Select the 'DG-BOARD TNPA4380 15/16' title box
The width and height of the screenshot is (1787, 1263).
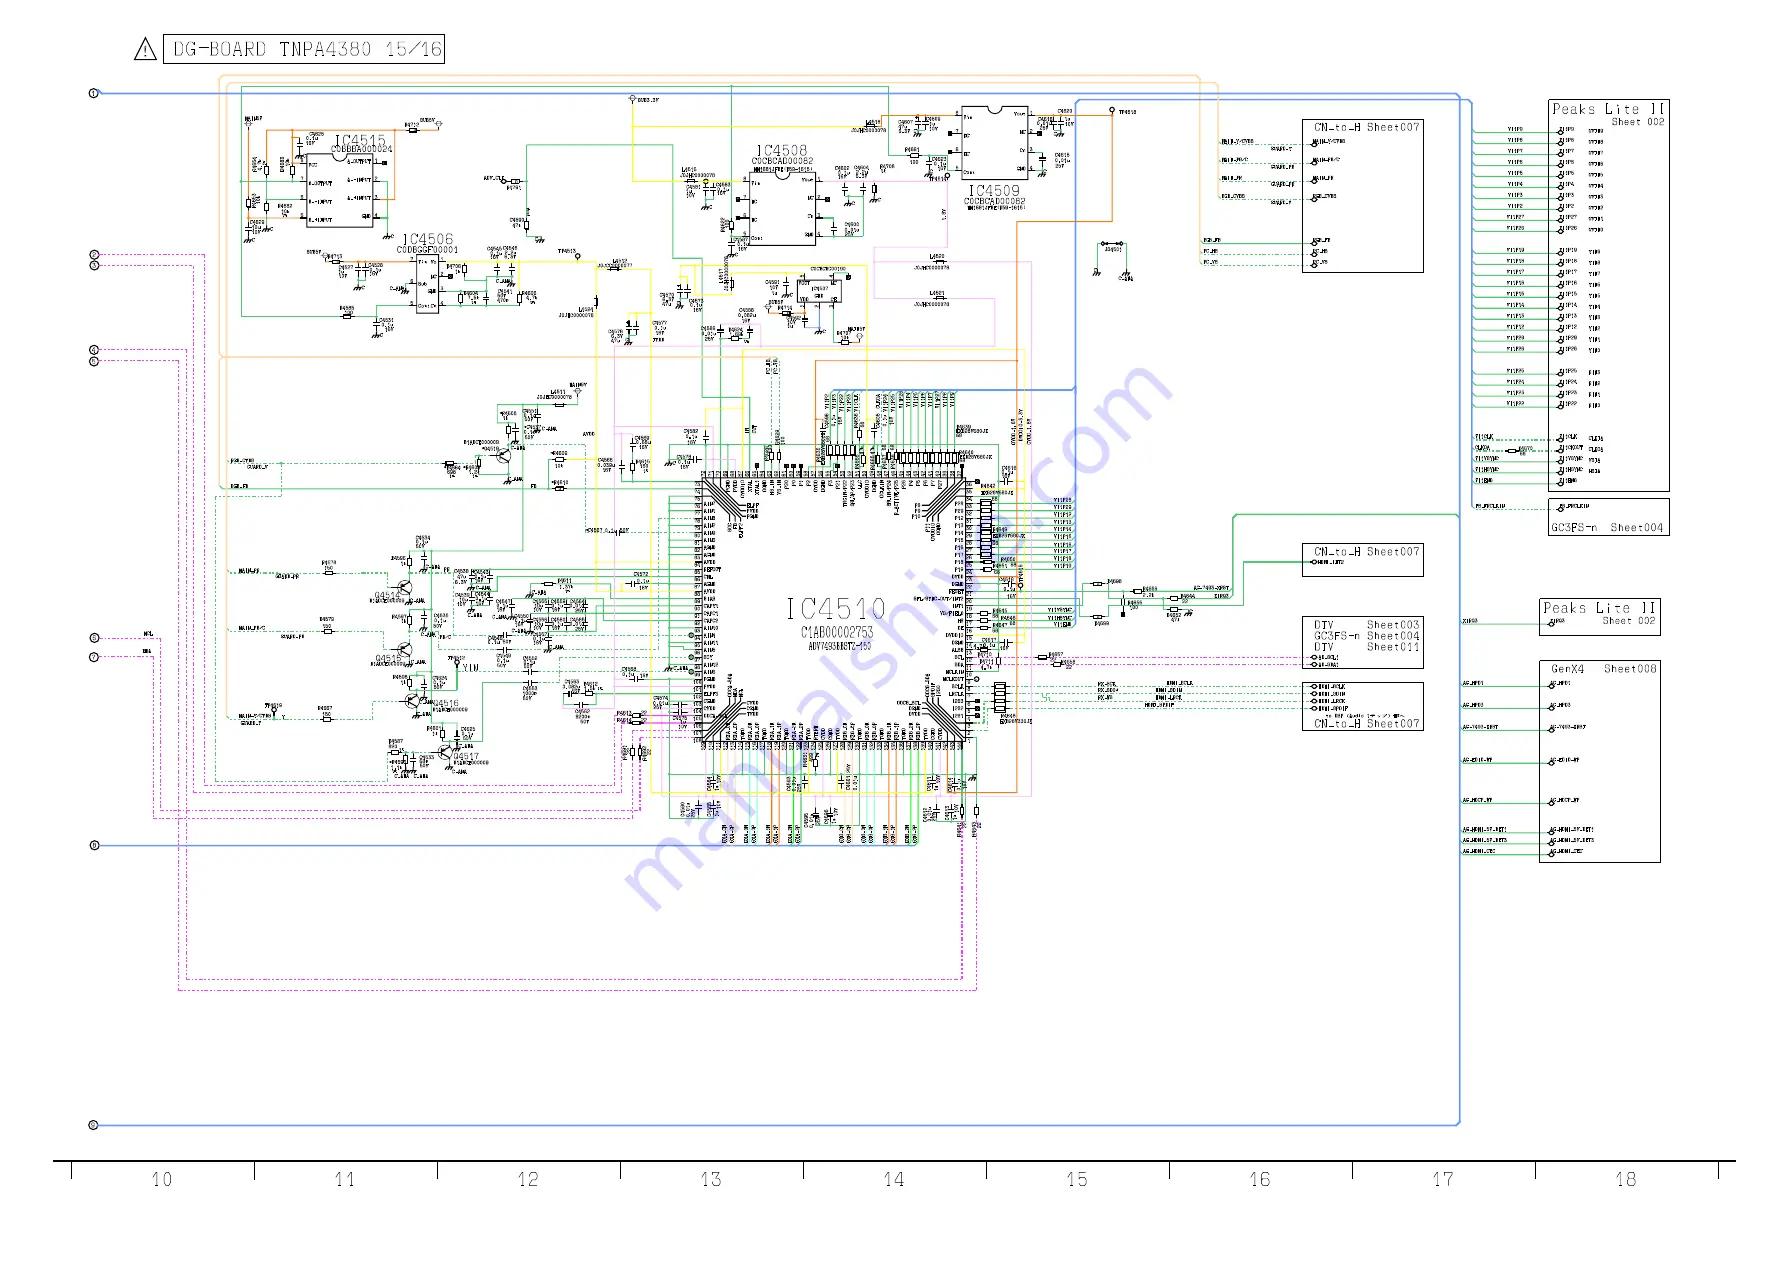click(x=304, y=49)
